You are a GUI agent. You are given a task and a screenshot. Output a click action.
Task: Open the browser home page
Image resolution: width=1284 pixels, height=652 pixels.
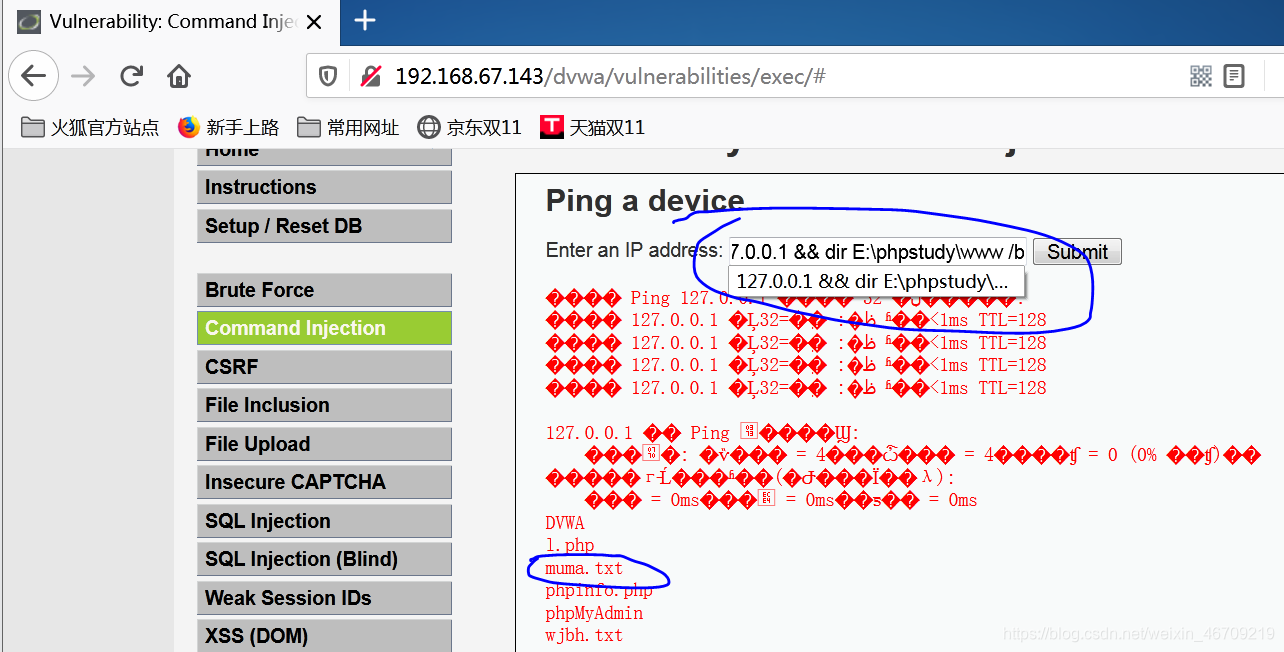click(x=179, y=76)
